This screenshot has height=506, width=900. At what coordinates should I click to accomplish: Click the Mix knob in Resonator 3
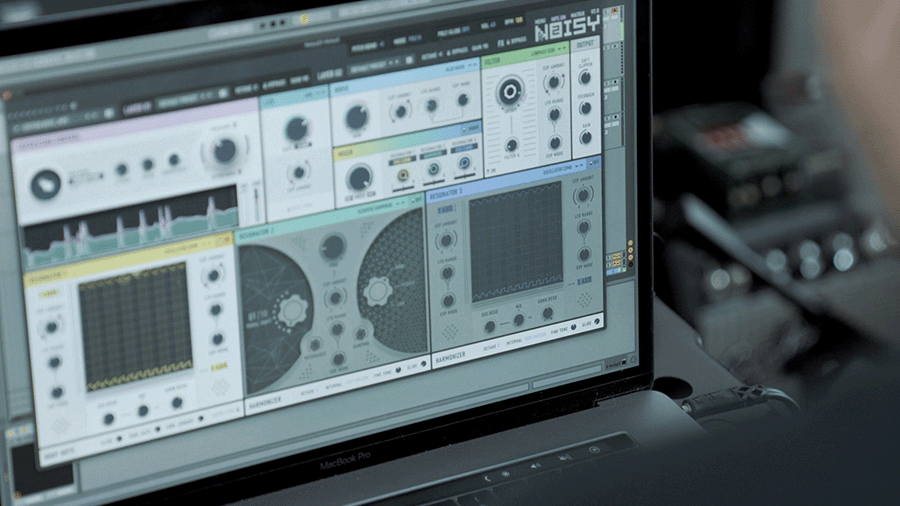(518, 320)
